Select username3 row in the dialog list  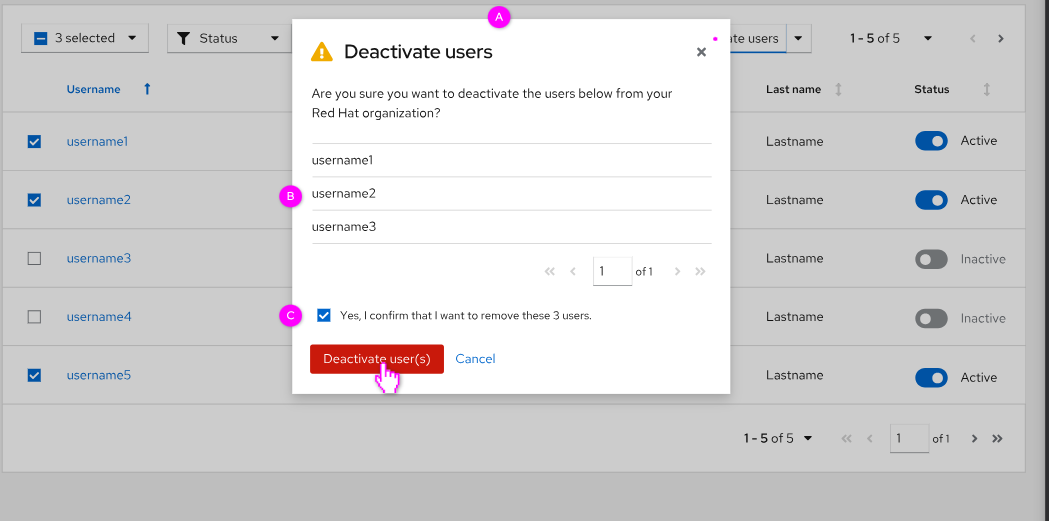pyautogui.click(x=511, y=227)
